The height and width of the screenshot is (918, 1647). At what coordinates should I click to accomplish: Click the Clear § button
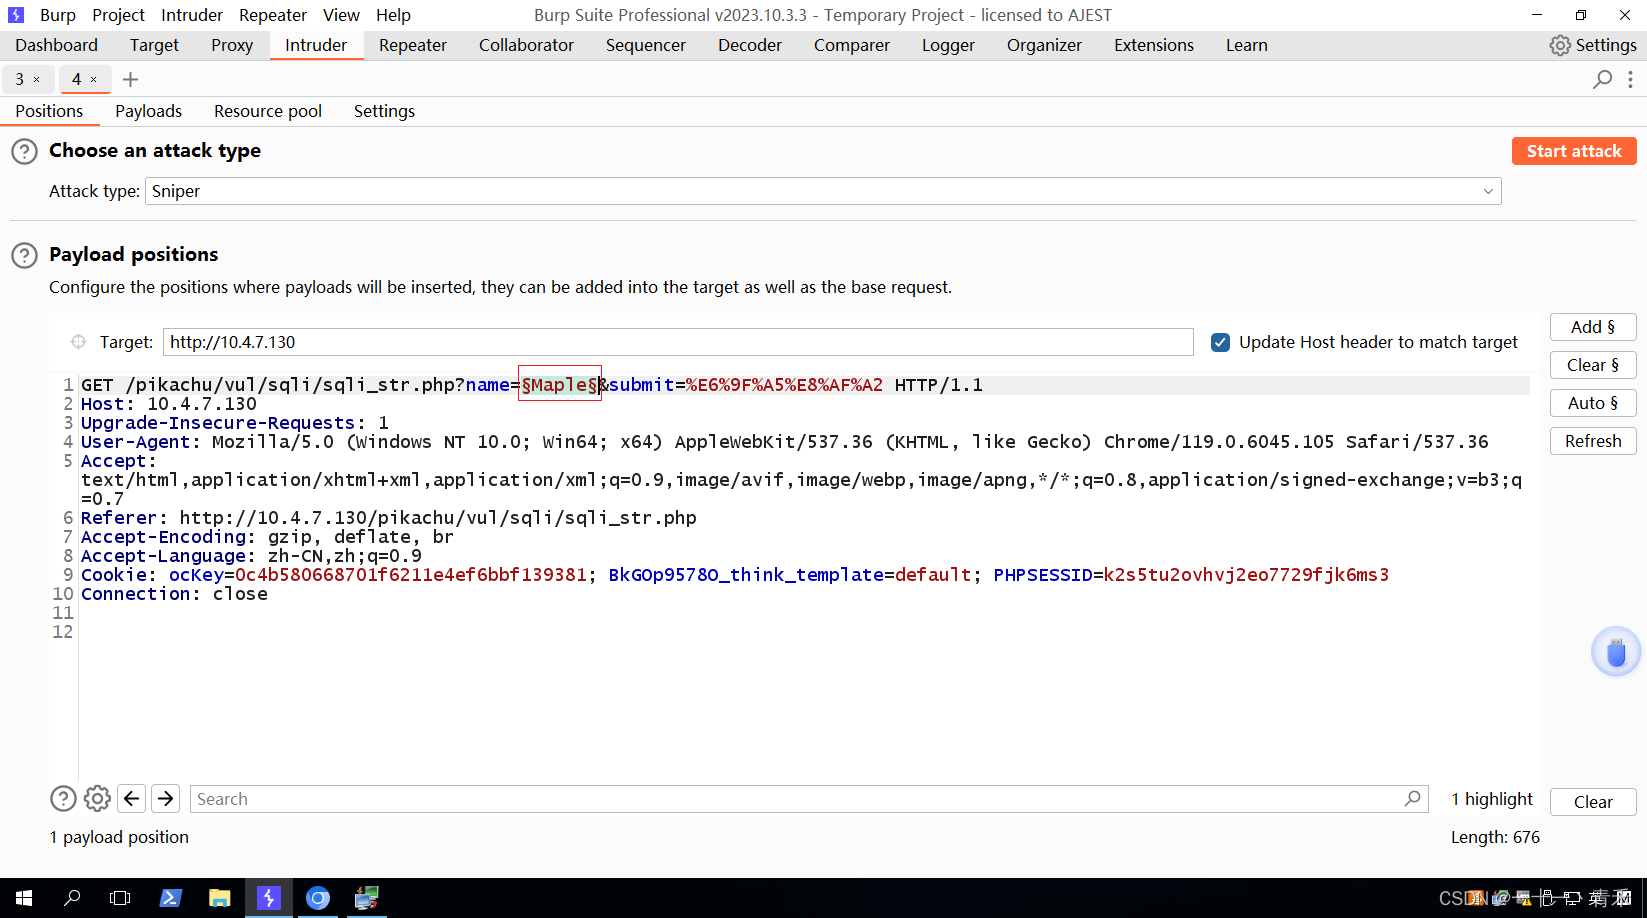tap(1593, 365)
